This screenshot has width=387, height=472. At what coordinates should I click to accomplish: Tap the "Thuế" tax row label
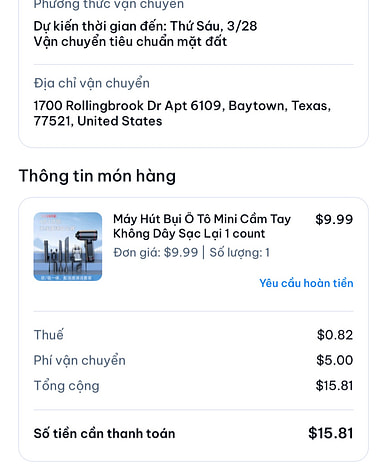pos(49,335)
